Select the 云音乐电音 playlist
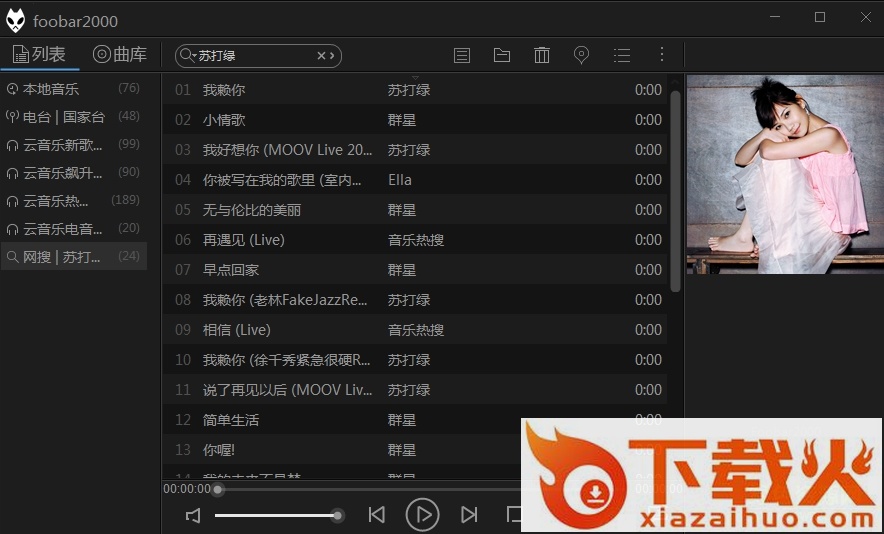The height and width of the screenshot is (534, 884). 74,229
